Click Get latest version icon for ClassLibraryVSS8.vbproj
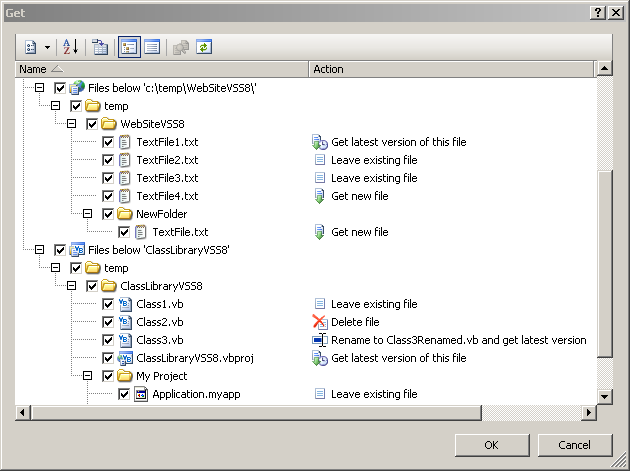630x471 pixels. (x=320, y=358)
